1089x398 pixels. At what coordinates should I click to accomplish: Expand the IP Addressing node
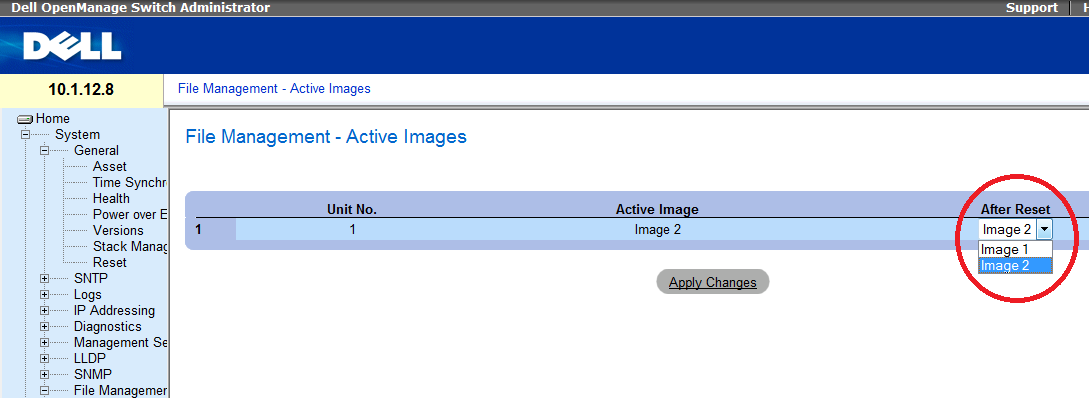click(44, 310)
